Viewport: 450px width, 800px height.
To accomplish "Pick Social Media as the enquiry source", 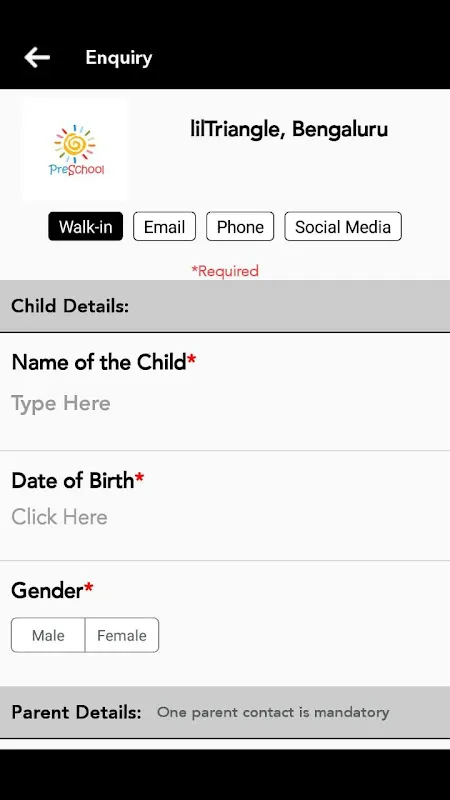I will (x=343, y=227).
